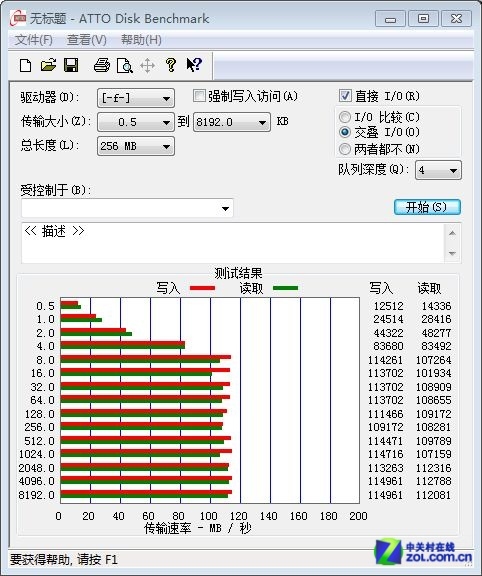Click the 1024.0 row label in chart
This screenshot has width=482, height=576.
36,454
